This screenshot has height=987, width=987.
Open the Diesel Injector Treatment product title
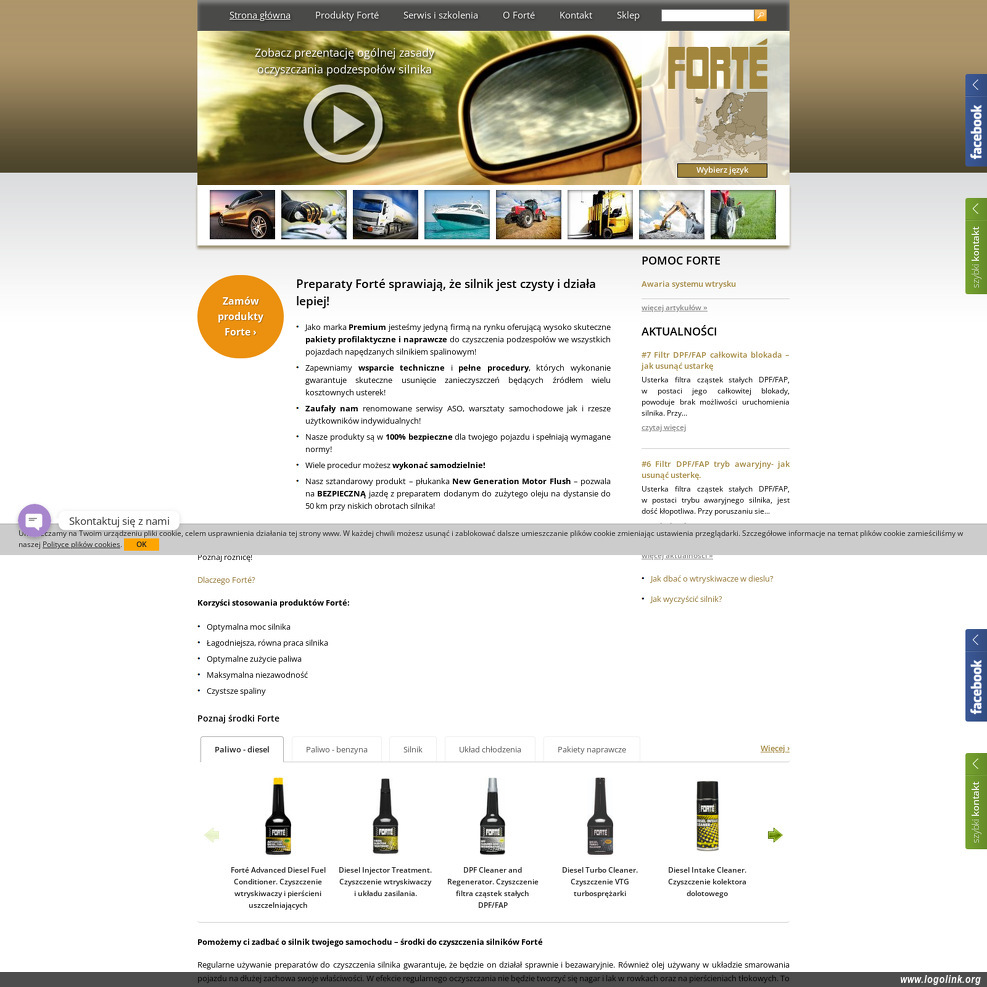pyautogui.click(x=385, y=881)
